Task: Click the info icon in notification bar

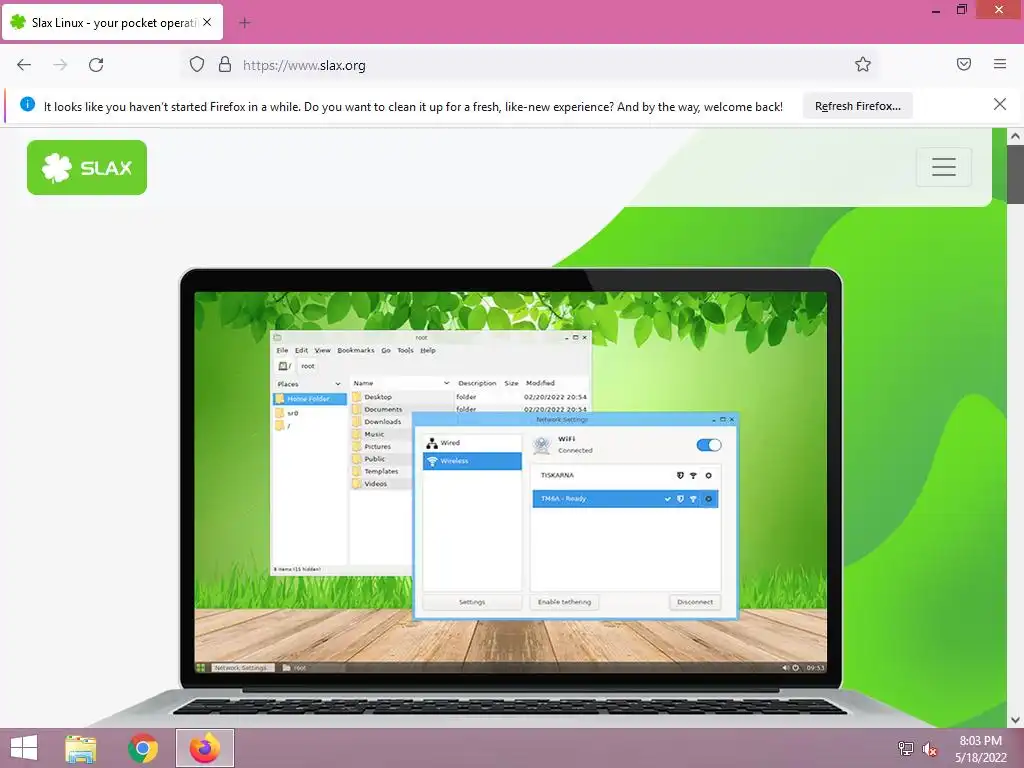Action: pos(27,104)
